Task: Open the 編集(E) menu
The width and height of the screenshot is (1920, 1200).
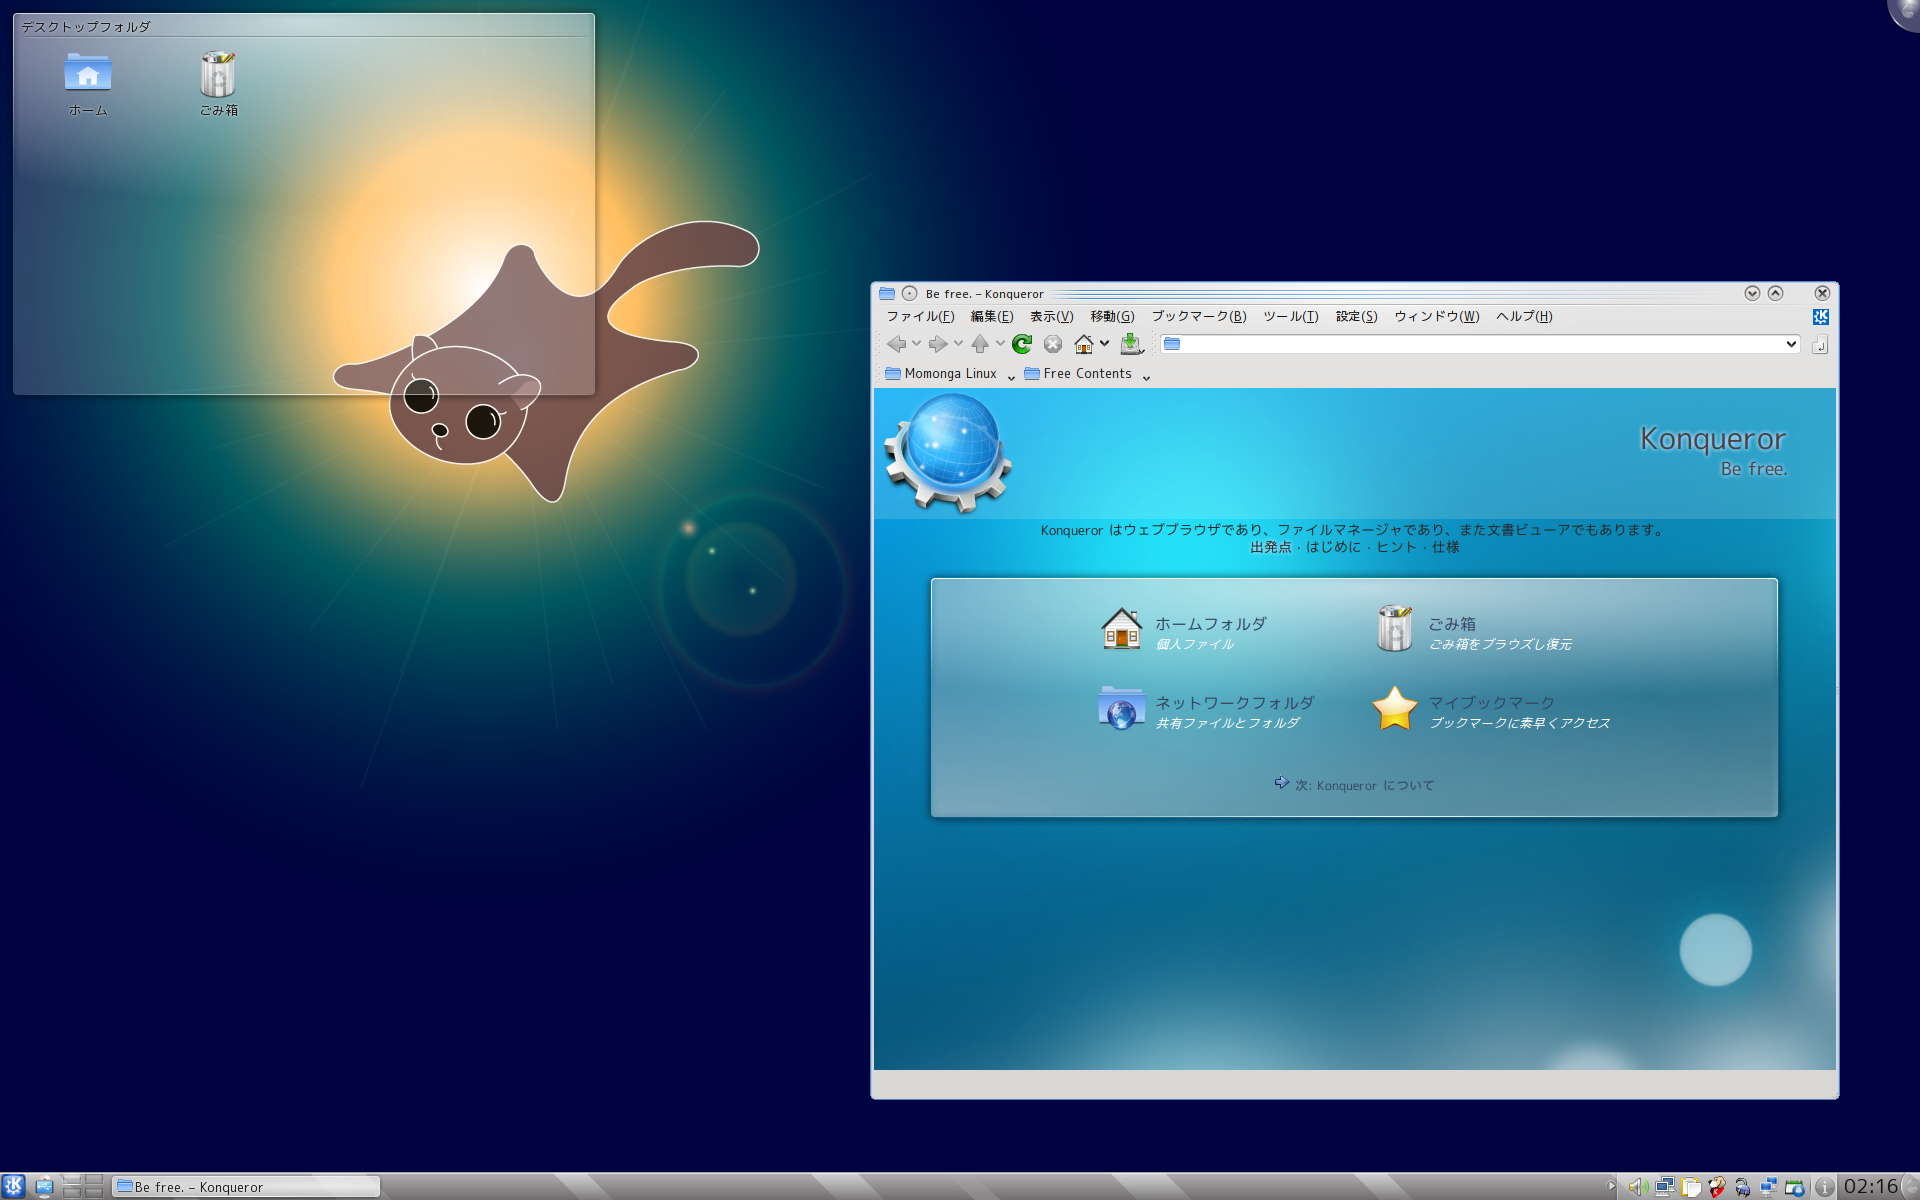Action: coord(992,317)
